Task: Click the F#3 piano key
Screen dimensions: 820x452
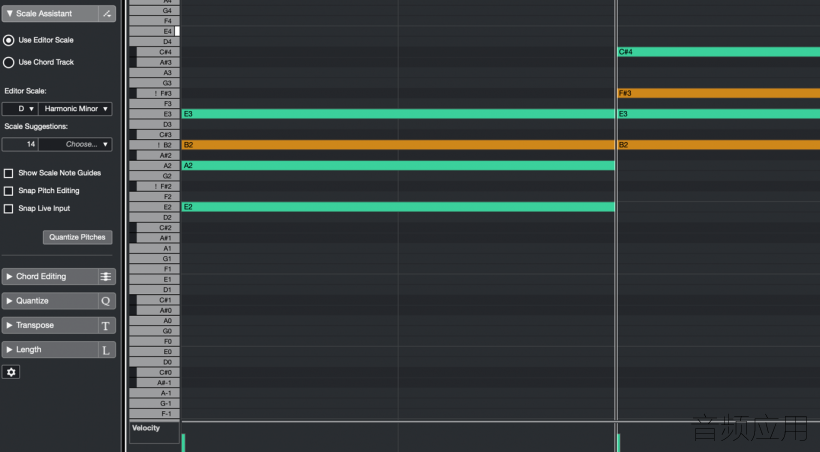Action: click(158, 93)
